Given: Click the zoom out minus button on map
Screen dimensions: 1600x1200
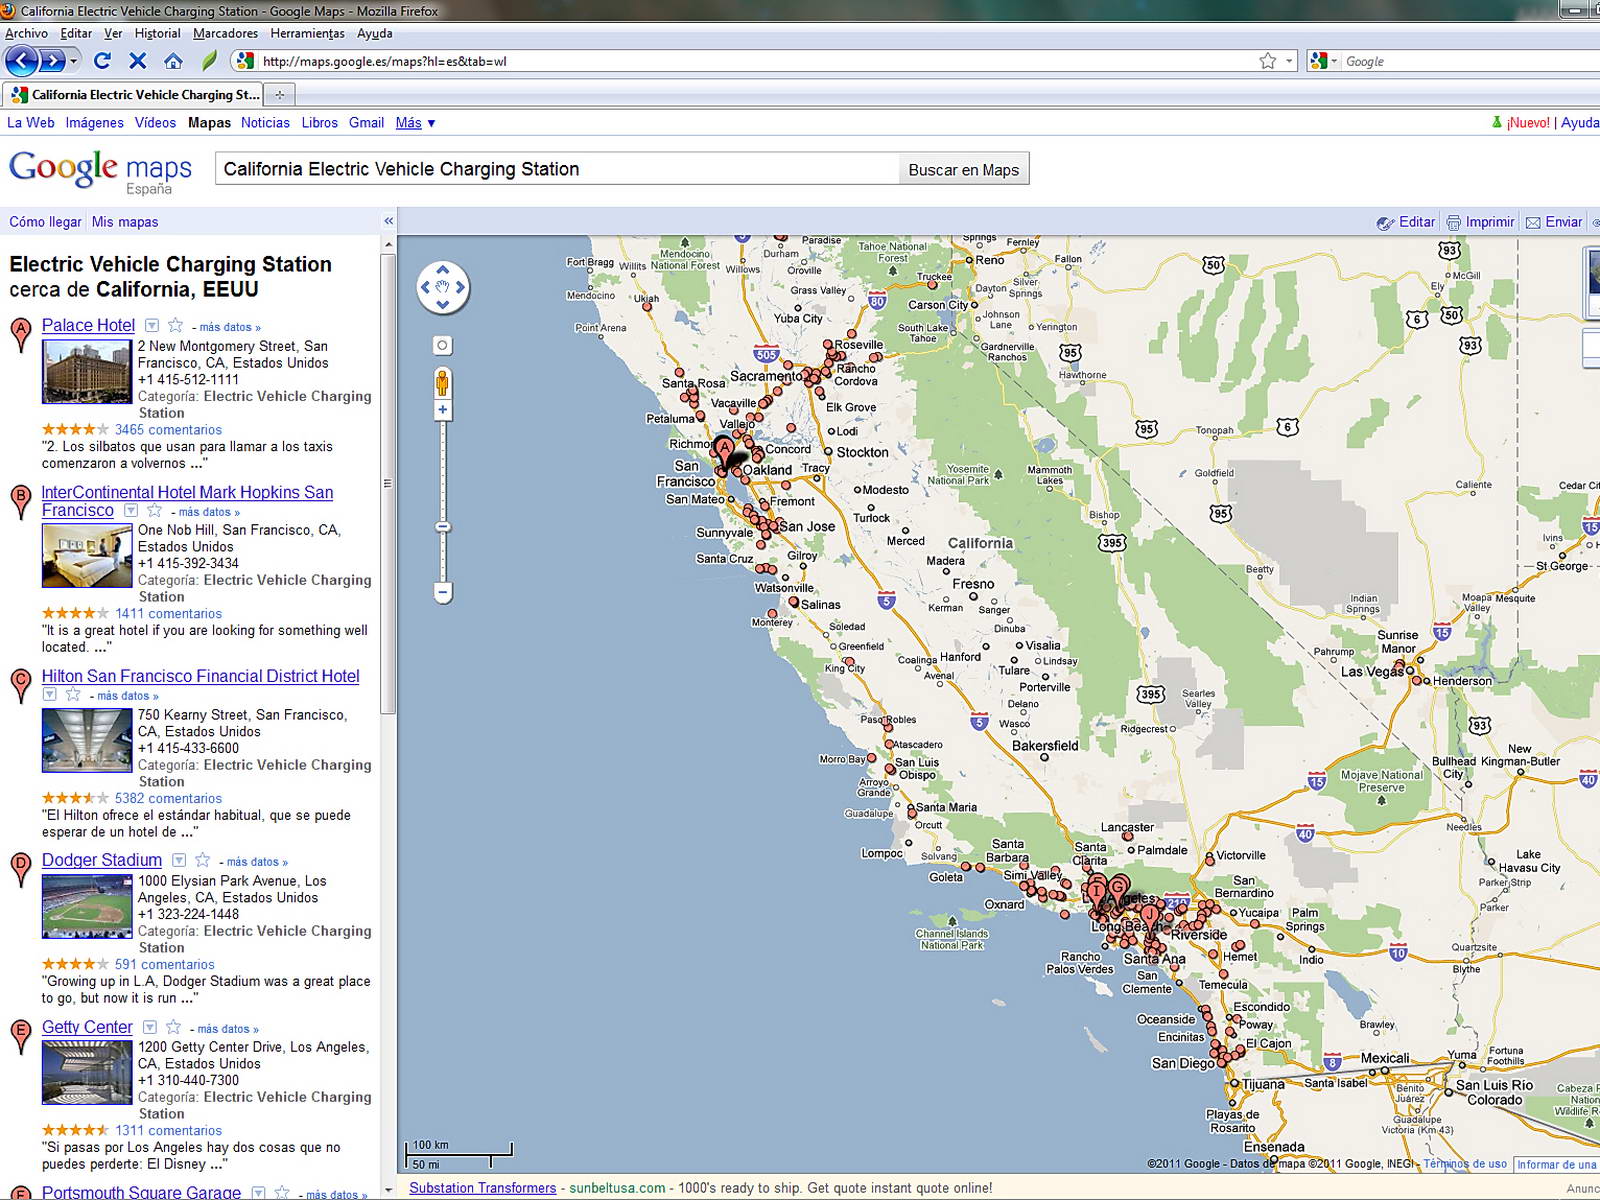Looking at the screenshot, I should click(x=443, y=593).
